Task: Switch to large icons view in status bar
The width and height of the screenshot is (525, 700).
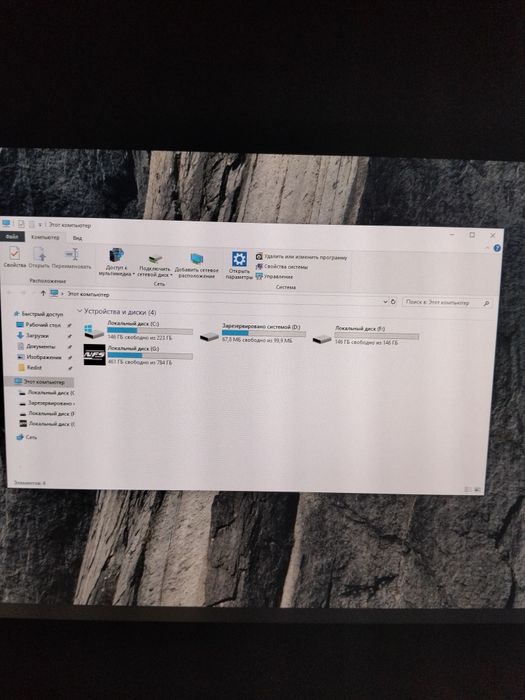Action: pyautogui.click(x=477, y=490)
